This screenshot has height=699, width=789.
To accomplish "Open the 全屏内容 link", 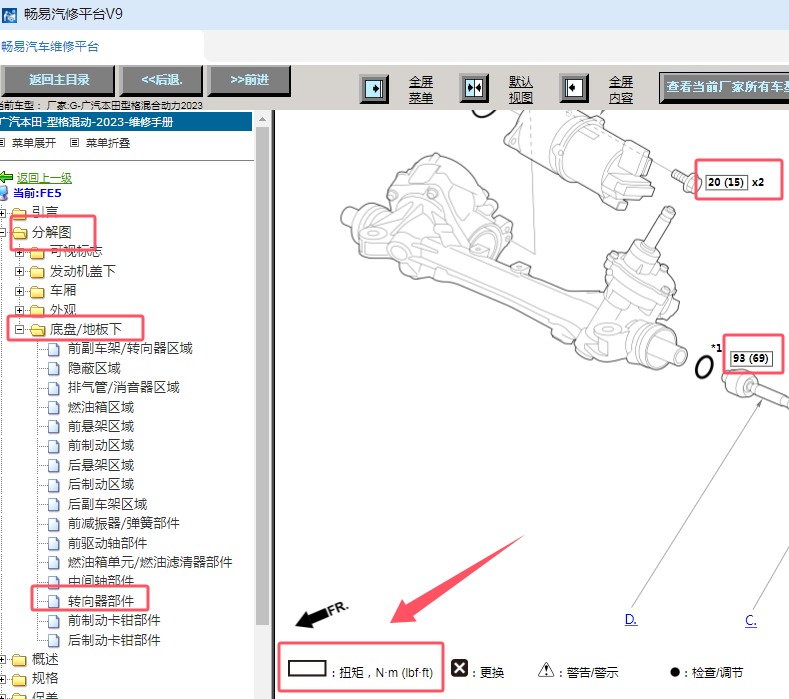I will (620, 90).
